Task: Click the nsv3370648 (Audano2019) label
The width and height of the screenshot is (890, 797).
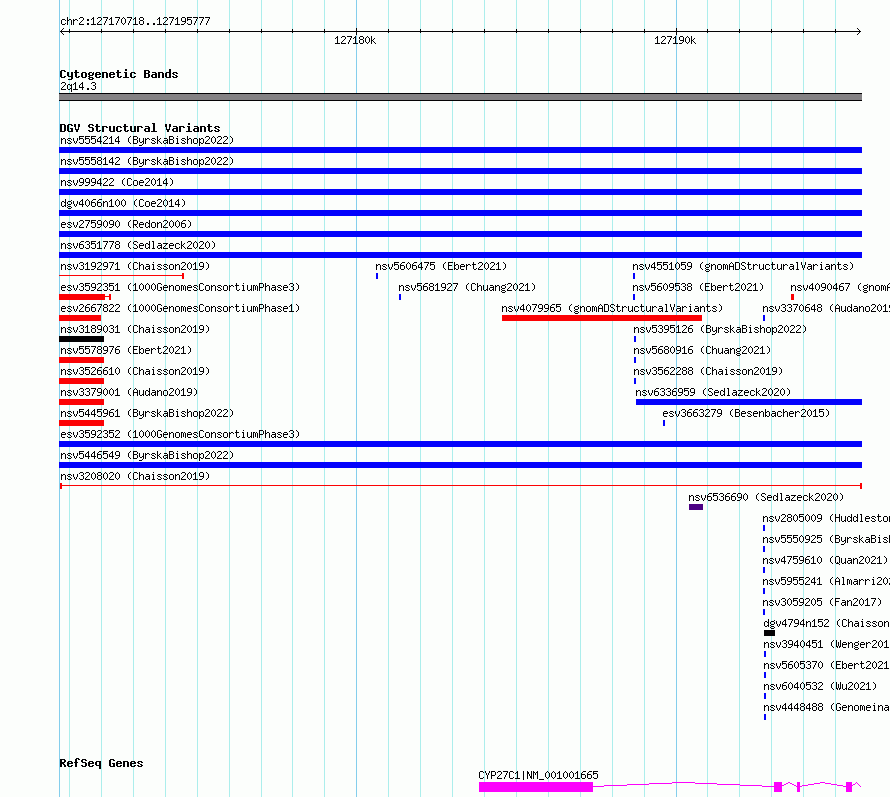Action: point(826,308)
